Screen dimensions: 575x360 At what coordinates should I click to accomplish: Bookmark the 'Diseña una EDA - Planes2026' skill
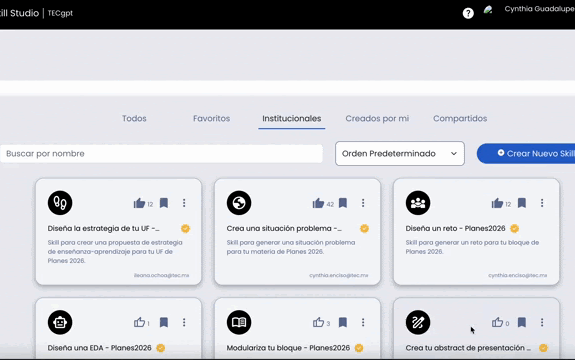164,322
